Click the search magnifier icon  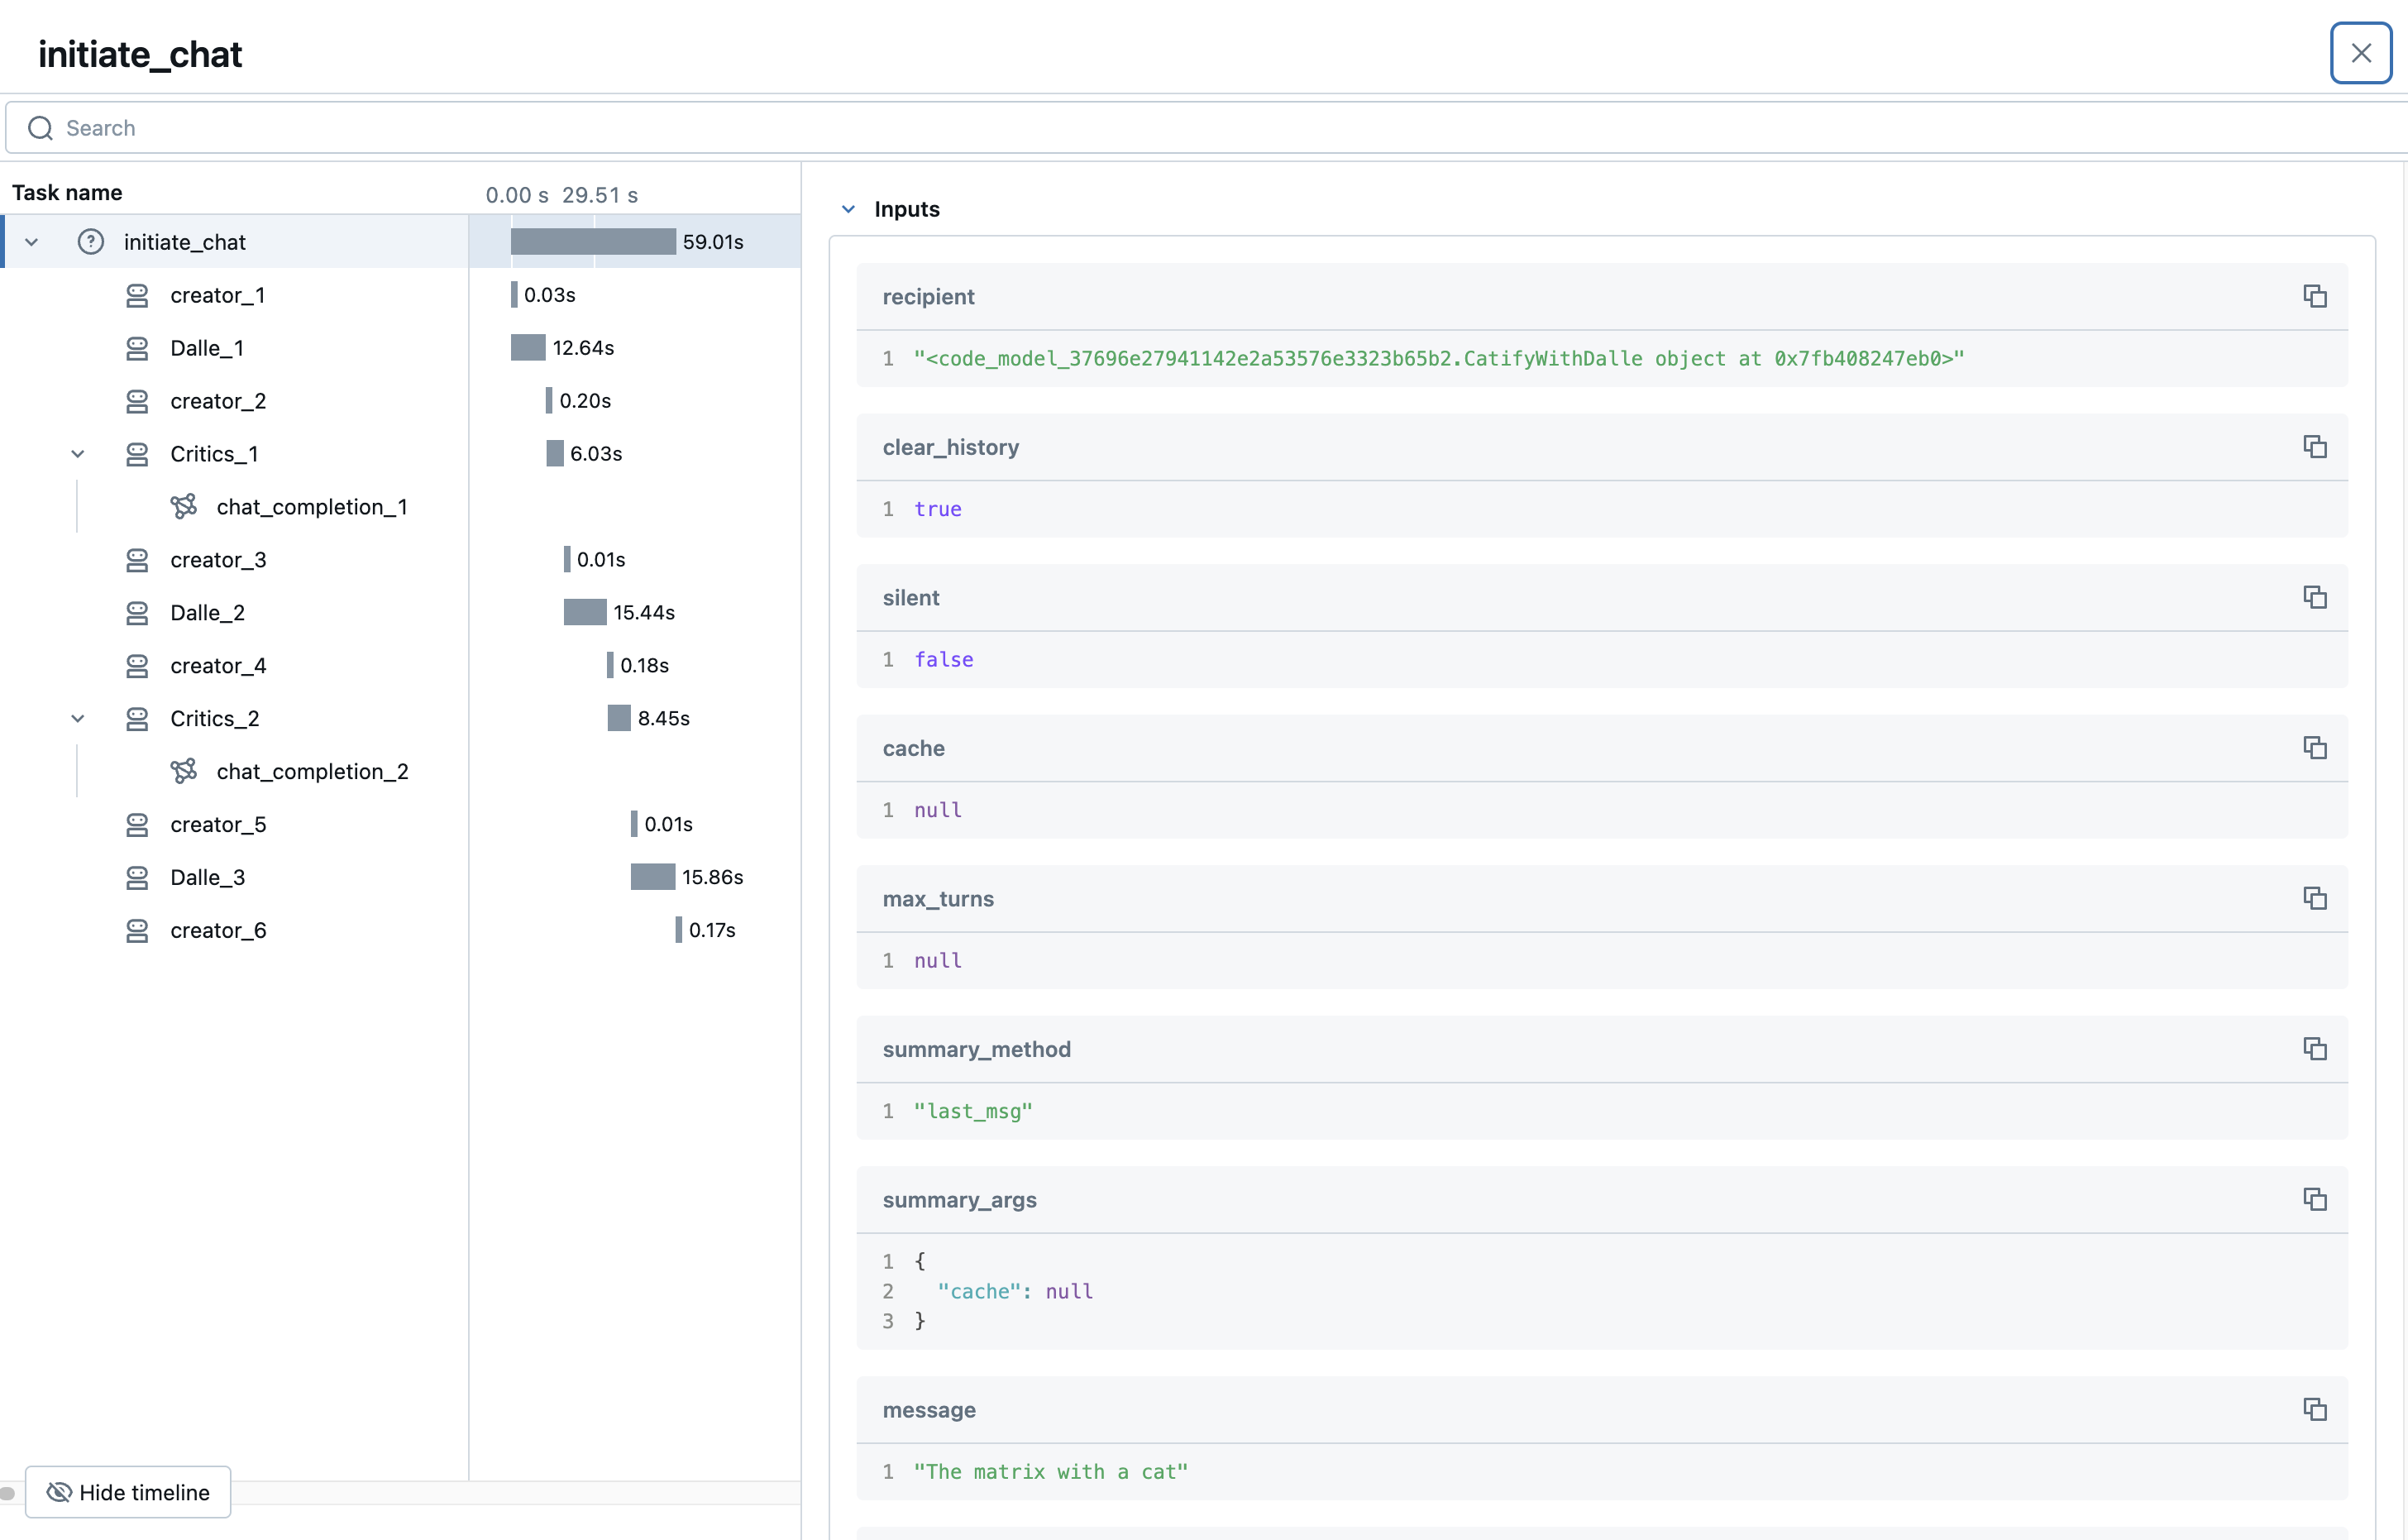point(40,128)
